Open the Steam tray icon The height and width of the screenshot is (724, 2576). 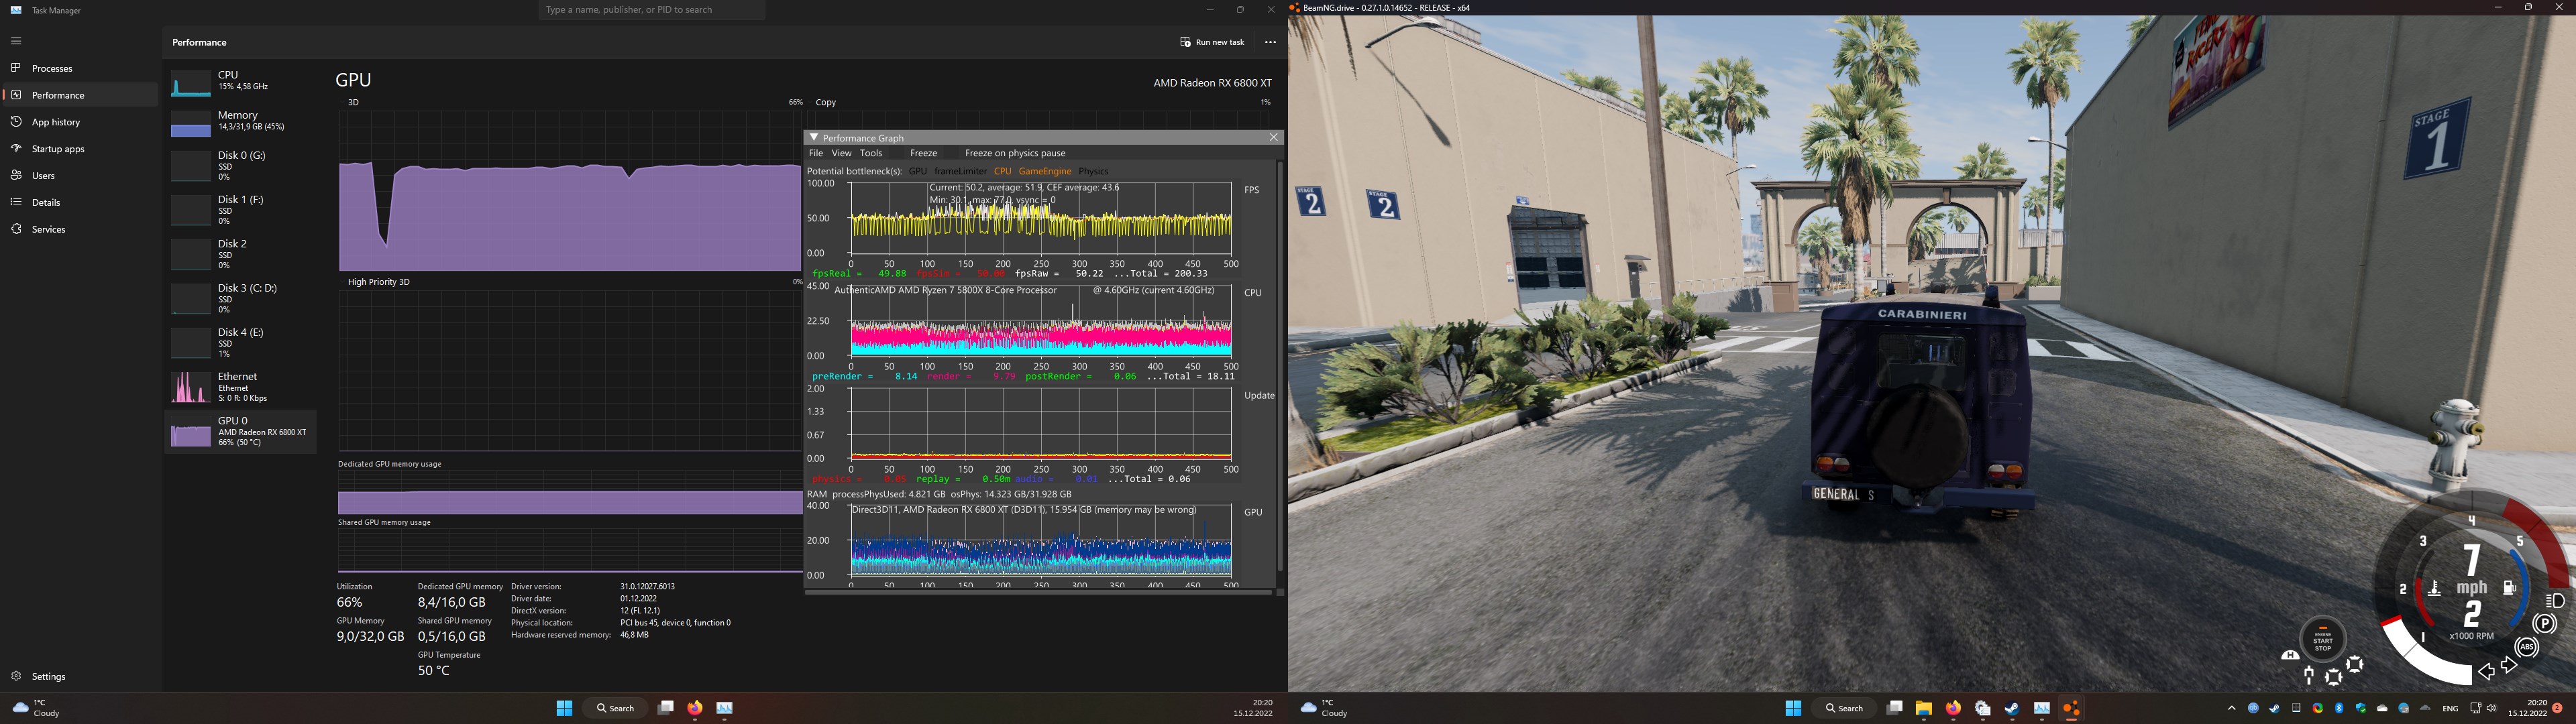(x=2275, y=708)
